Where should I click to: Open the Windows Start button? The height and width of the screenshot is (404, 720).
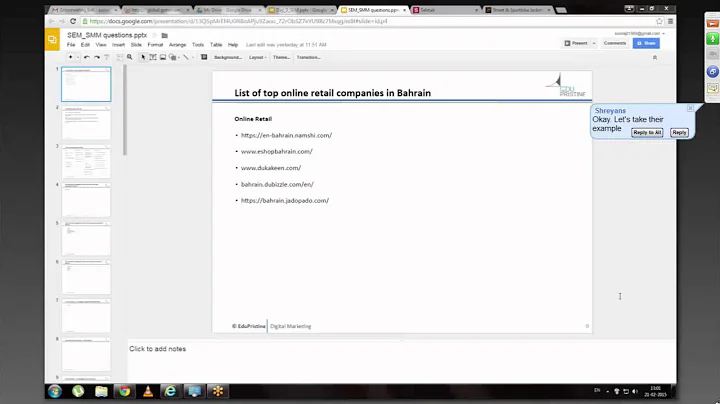click(x=55, y=391)
